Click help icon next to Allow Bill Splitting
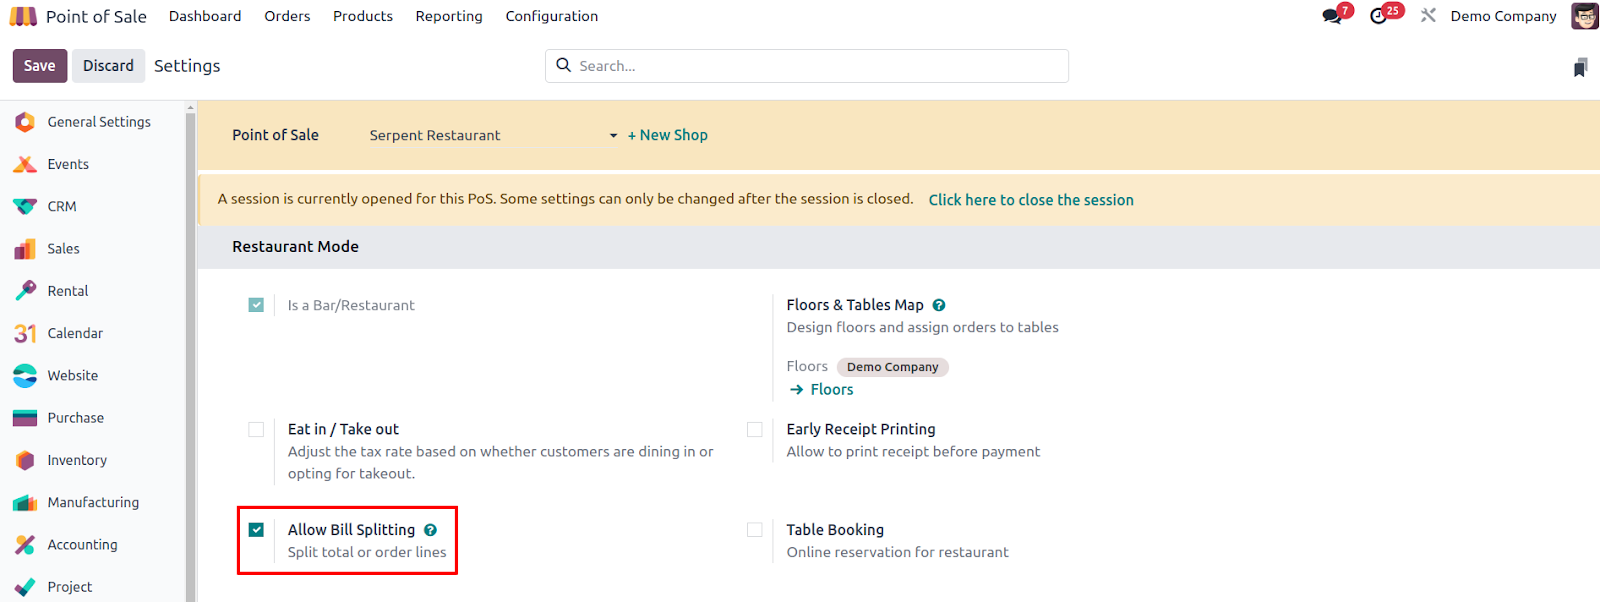This screenshot has height=602, width=1600. pyautogui.click(x=430, y=530)
